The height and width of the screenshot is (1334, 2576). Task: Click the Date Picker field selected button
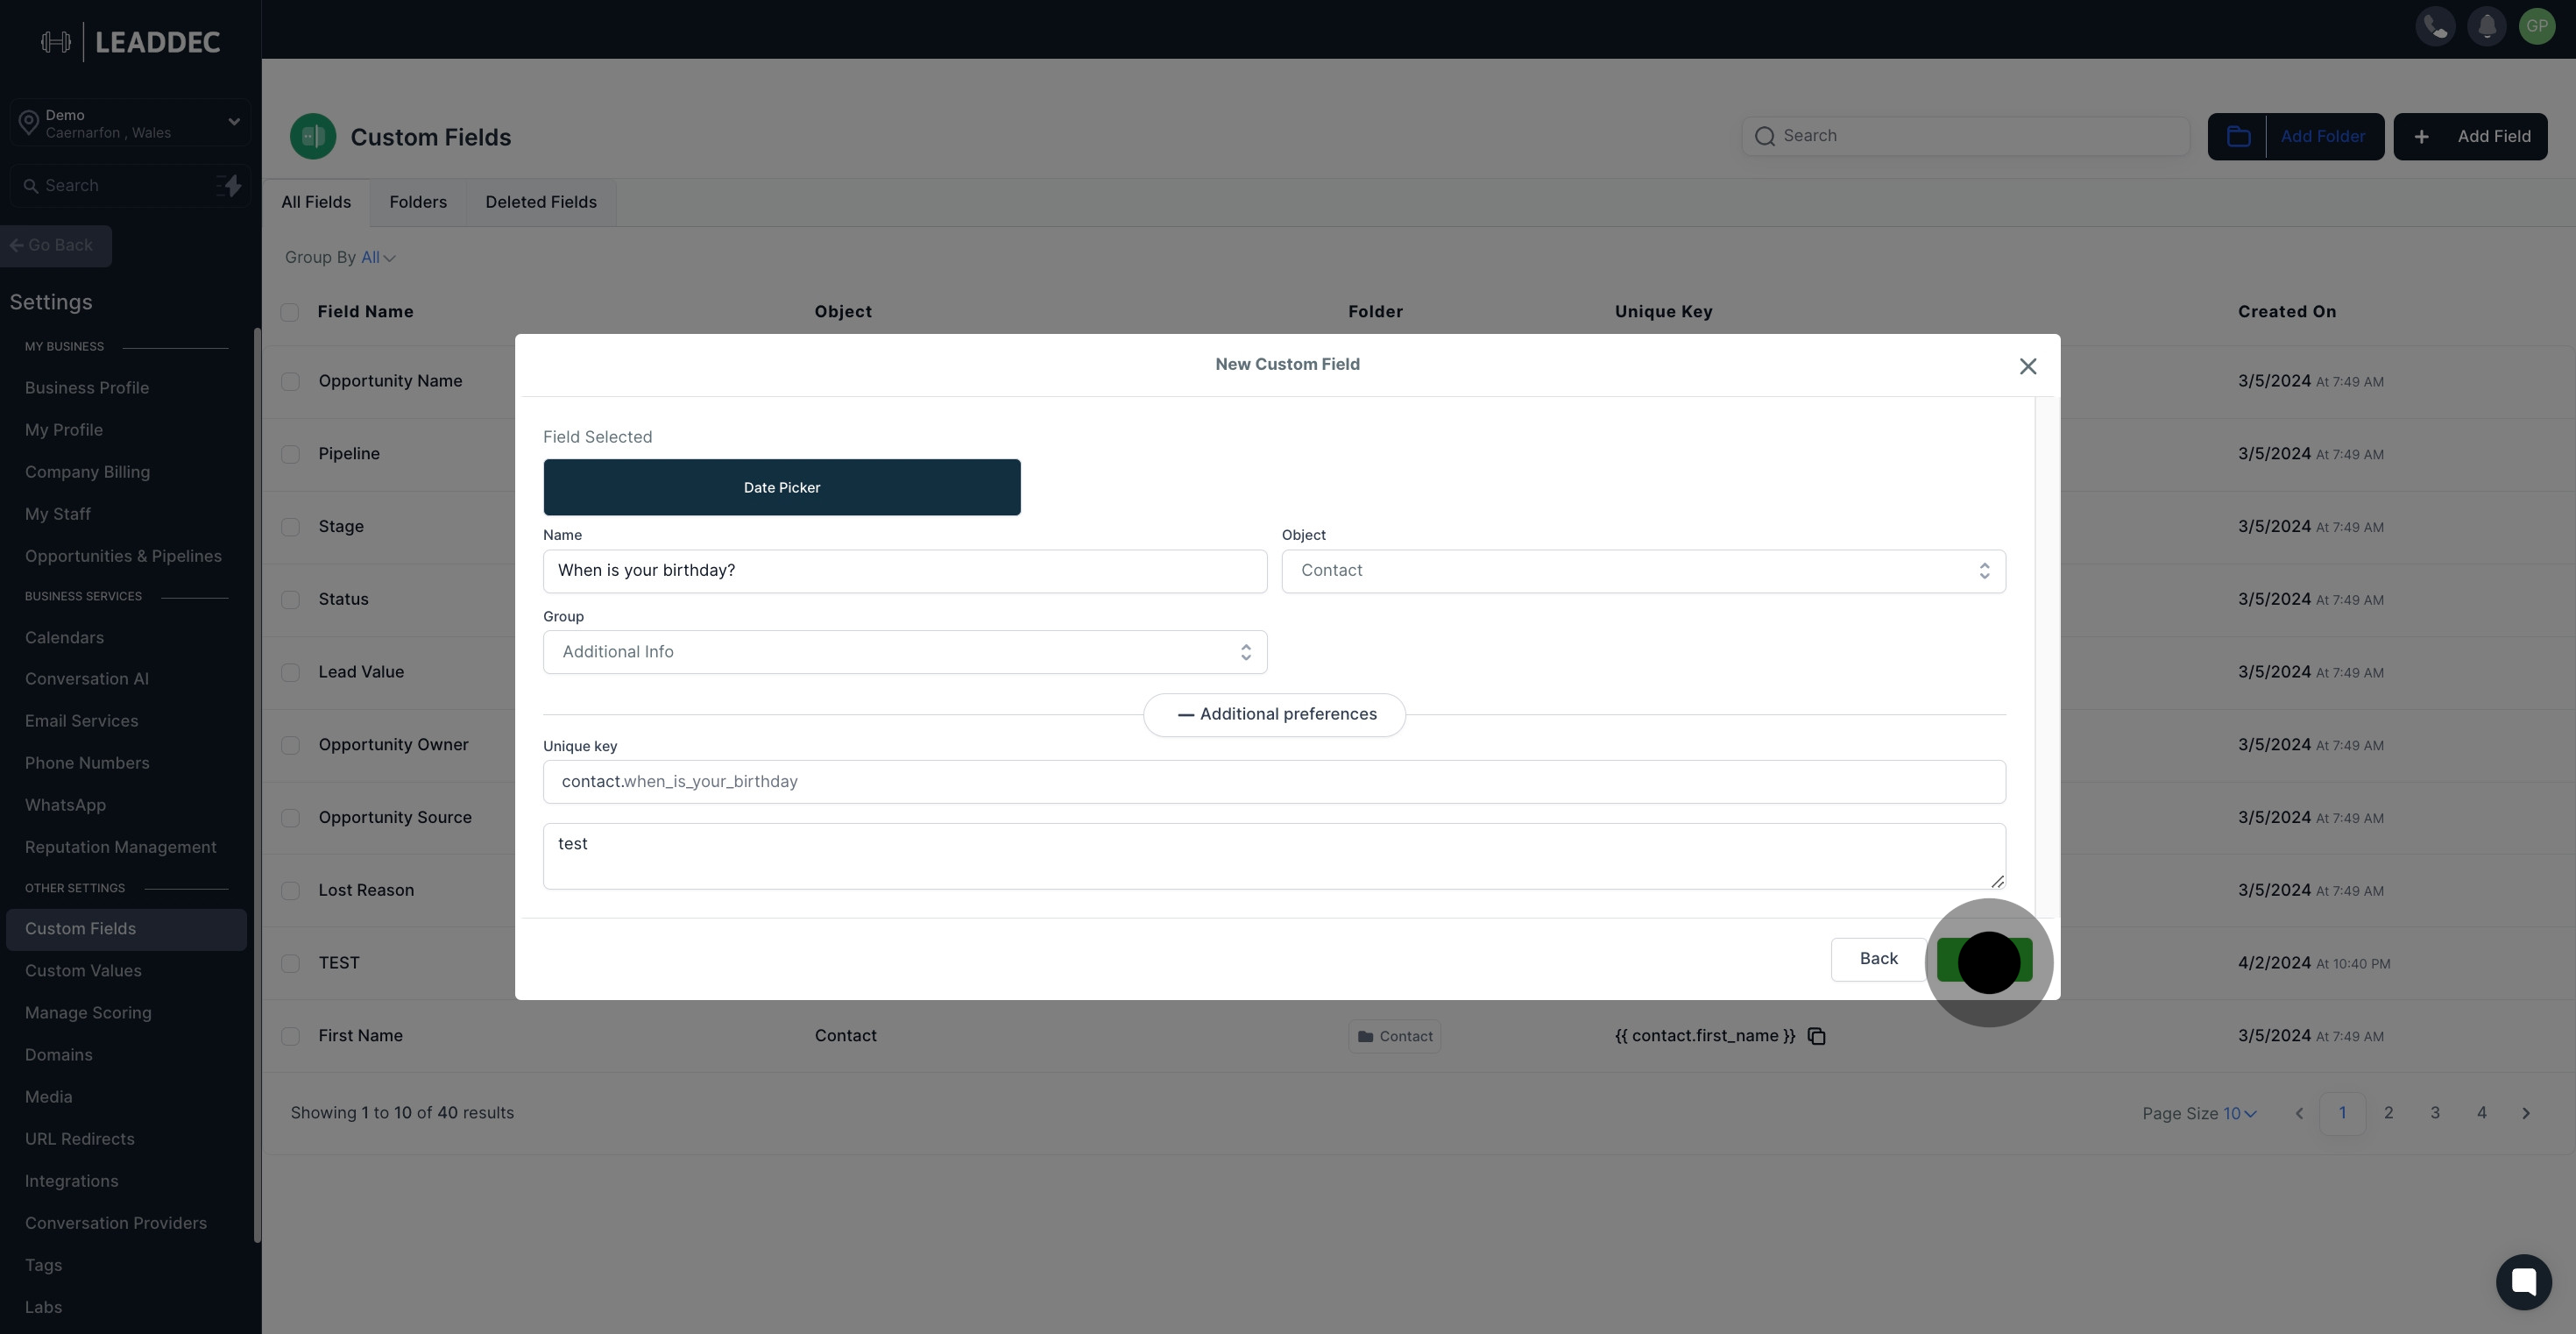pos(781,487)
